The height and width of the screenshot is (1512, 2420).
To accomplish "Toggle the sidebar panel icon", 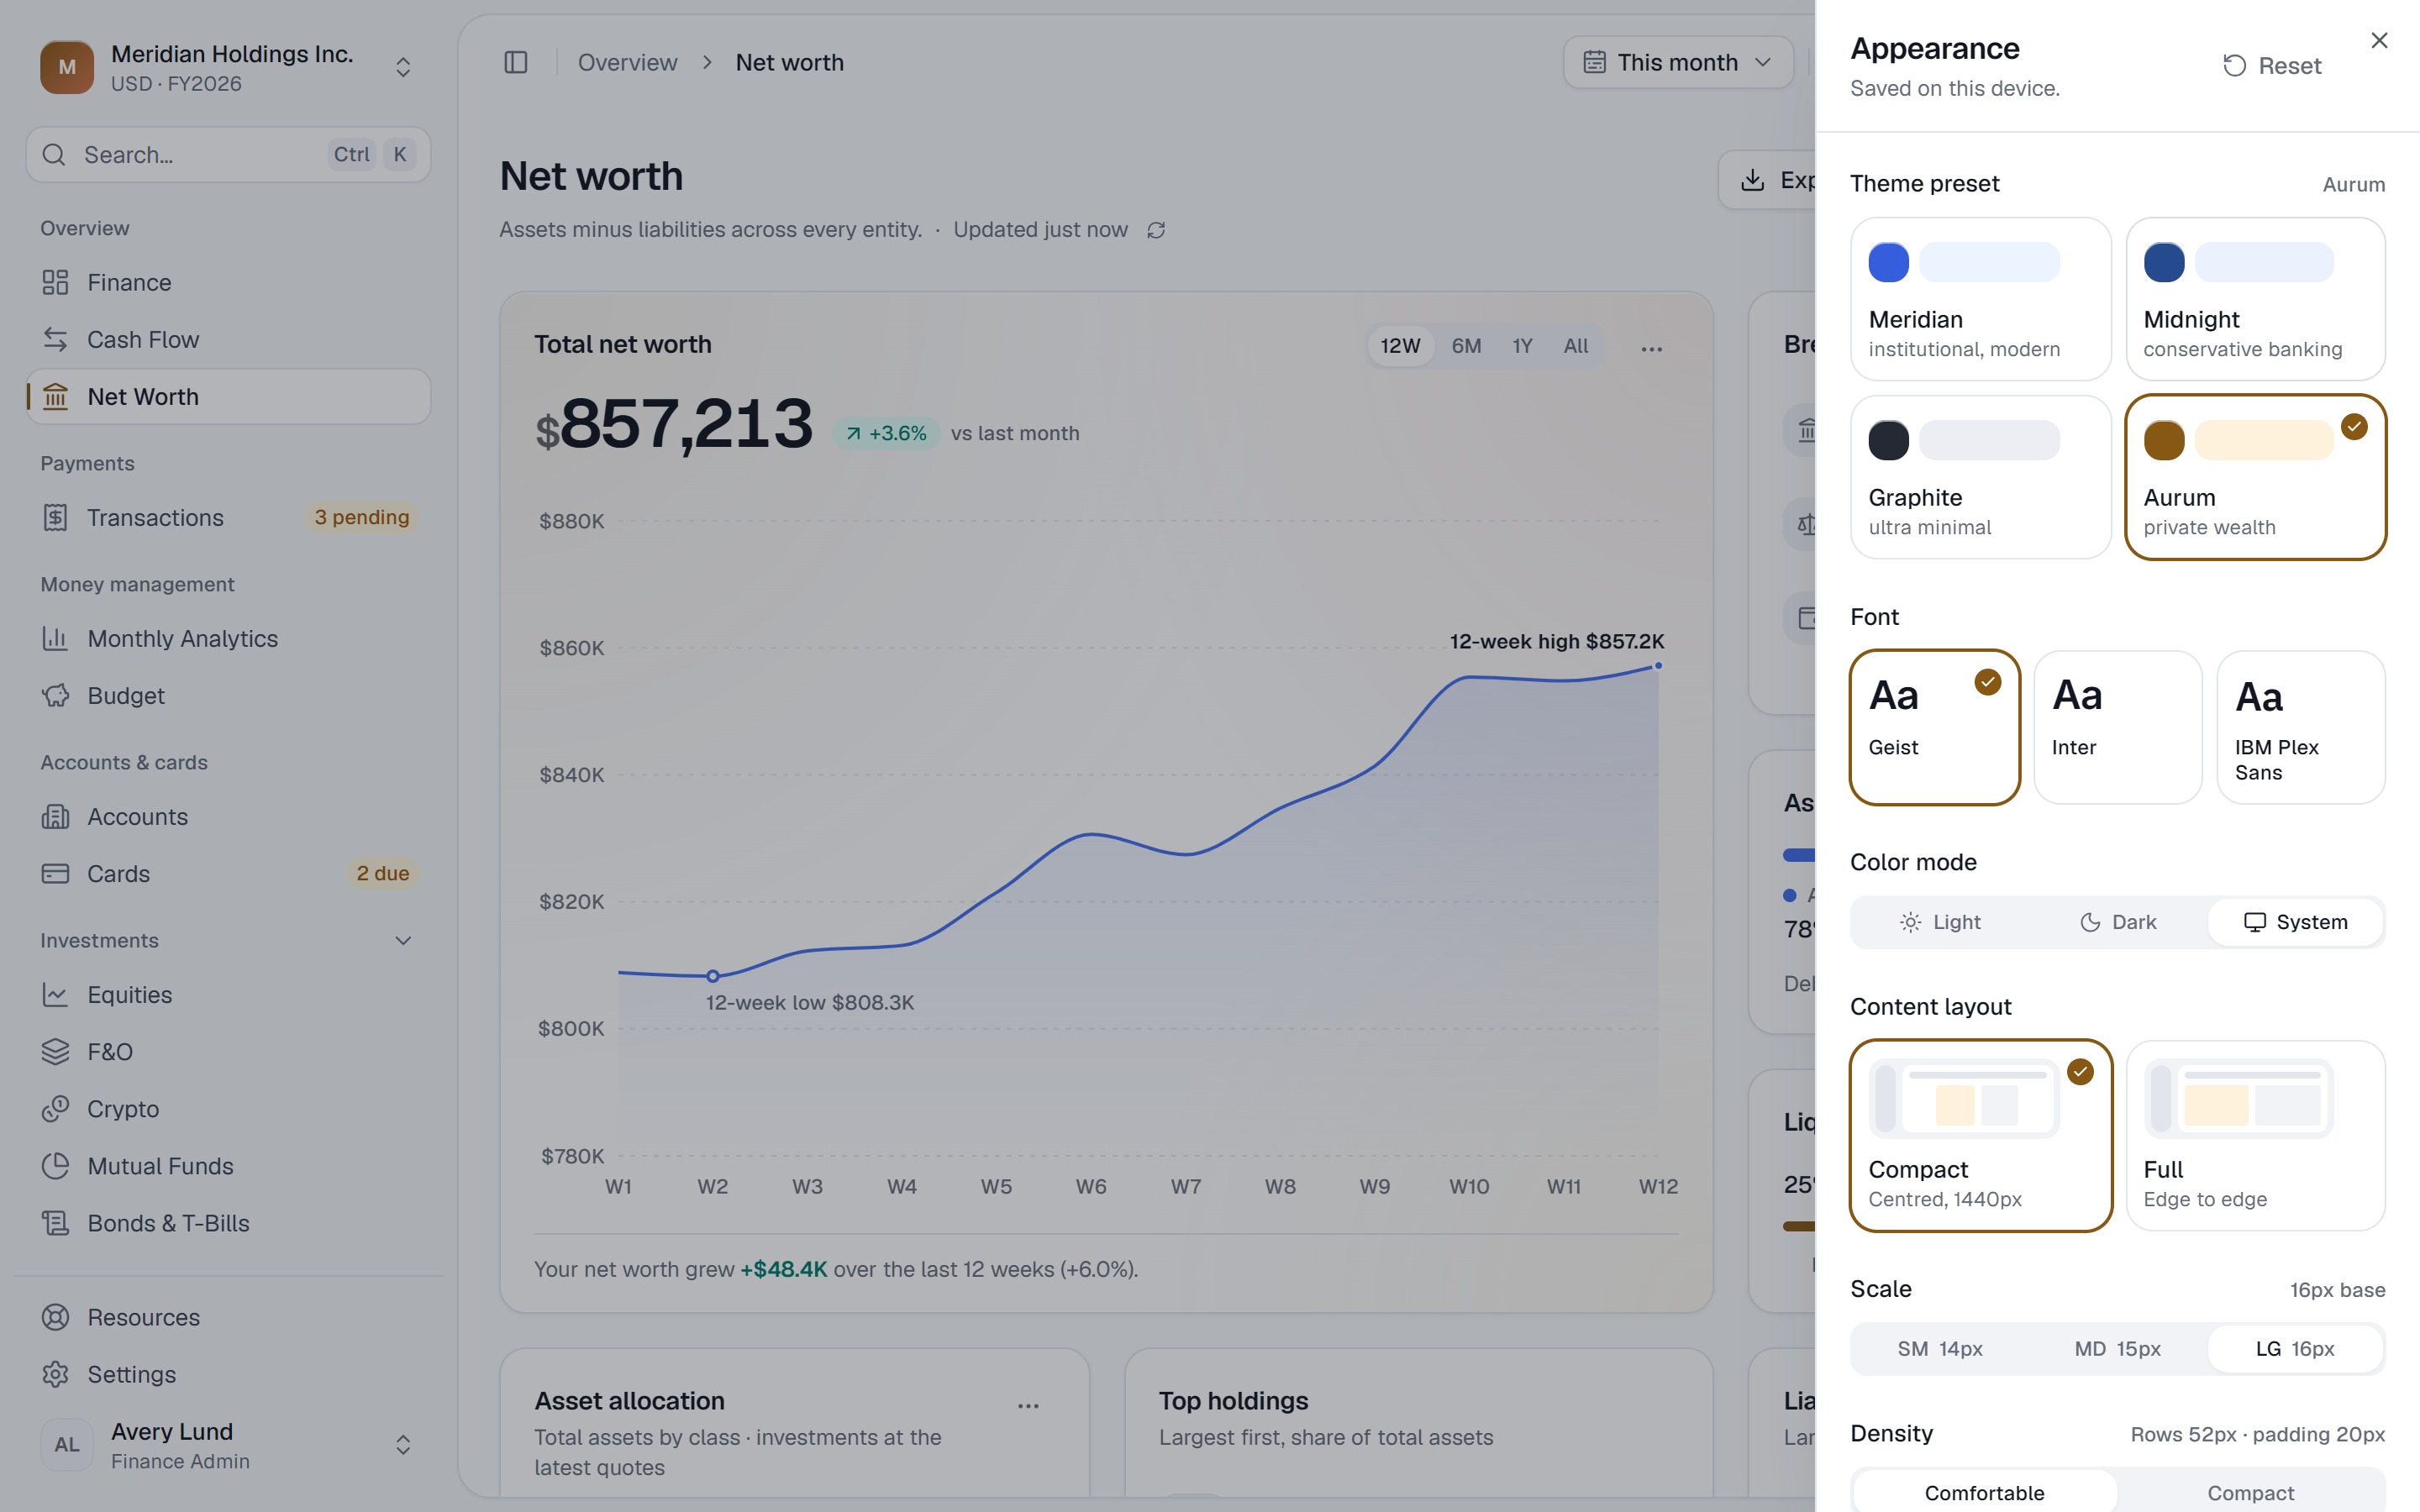I will (x=516, y=62).
